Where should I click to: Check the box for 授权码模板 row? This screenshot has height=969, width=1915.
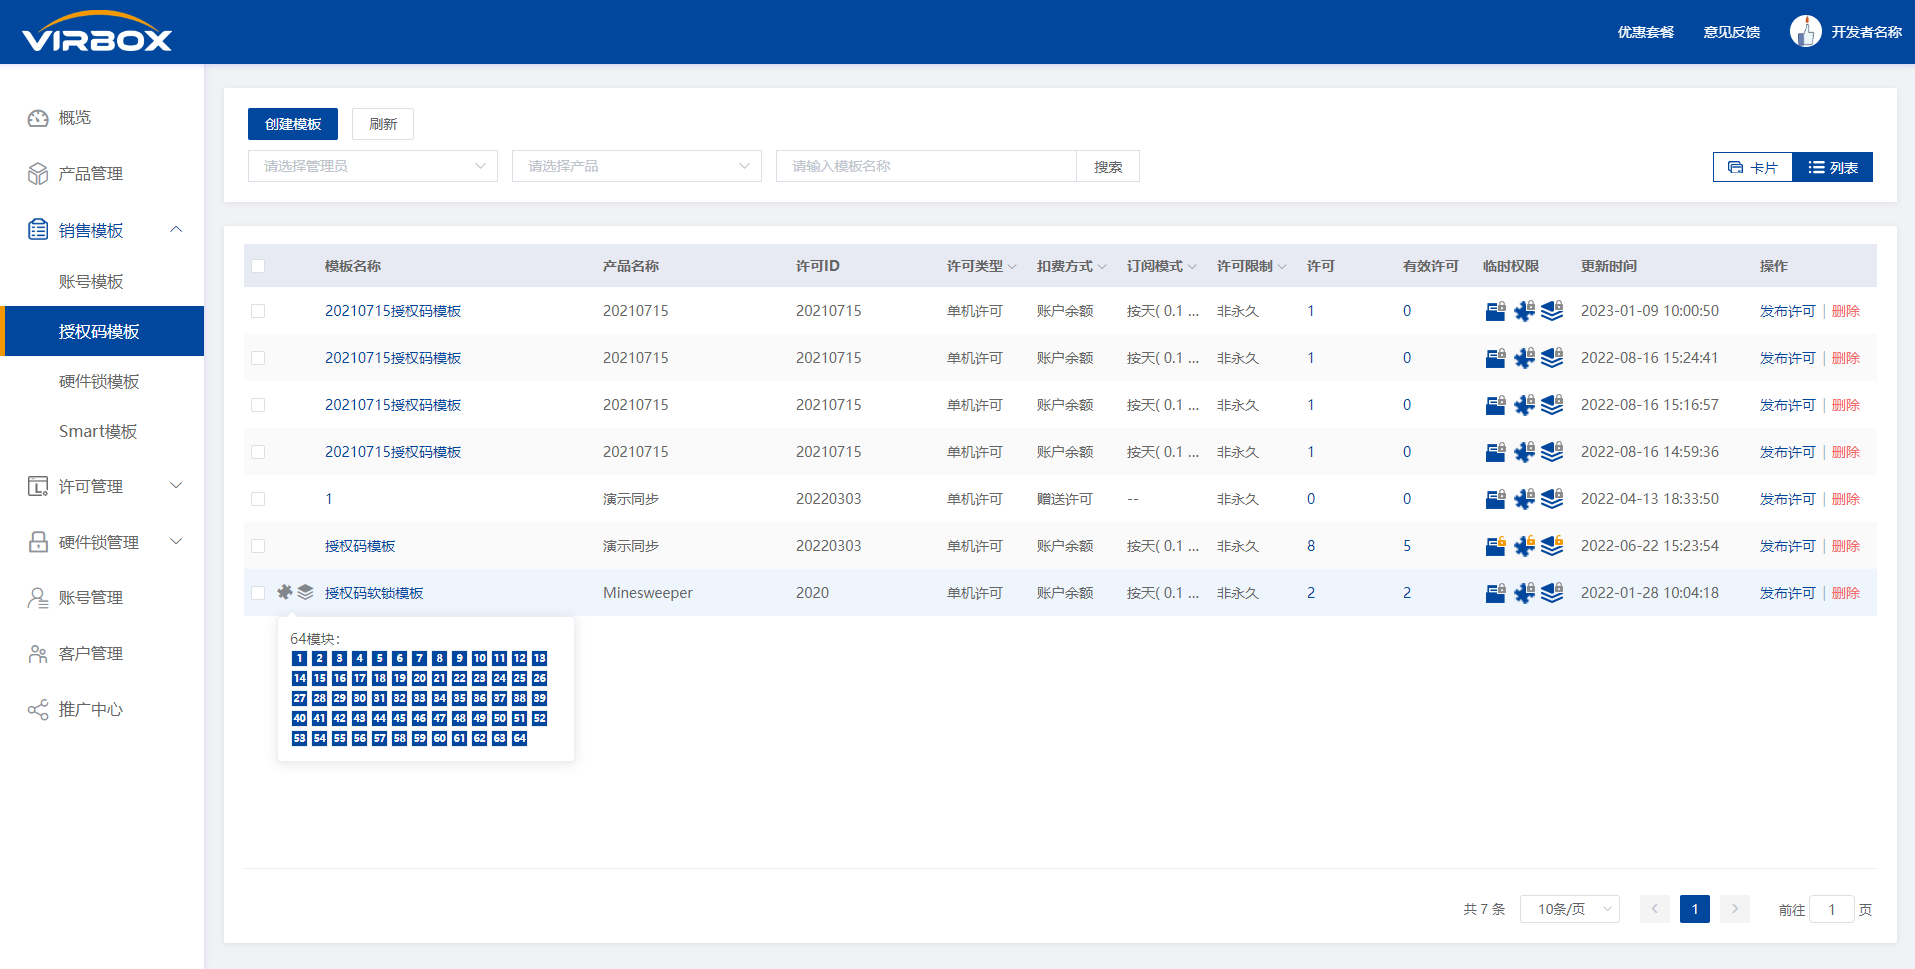click(258, 546)
